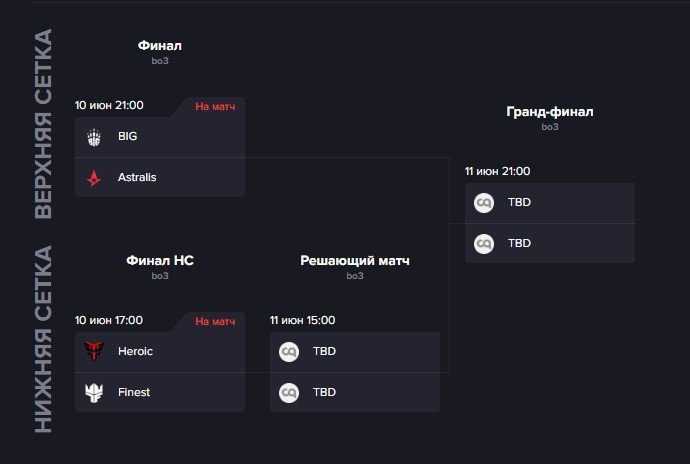This screenshot has height=464, width=690.
Task: Click the 'ВЕРХНЯЯ СЕТКА' vertical label
Action: (x=43, y=124)
